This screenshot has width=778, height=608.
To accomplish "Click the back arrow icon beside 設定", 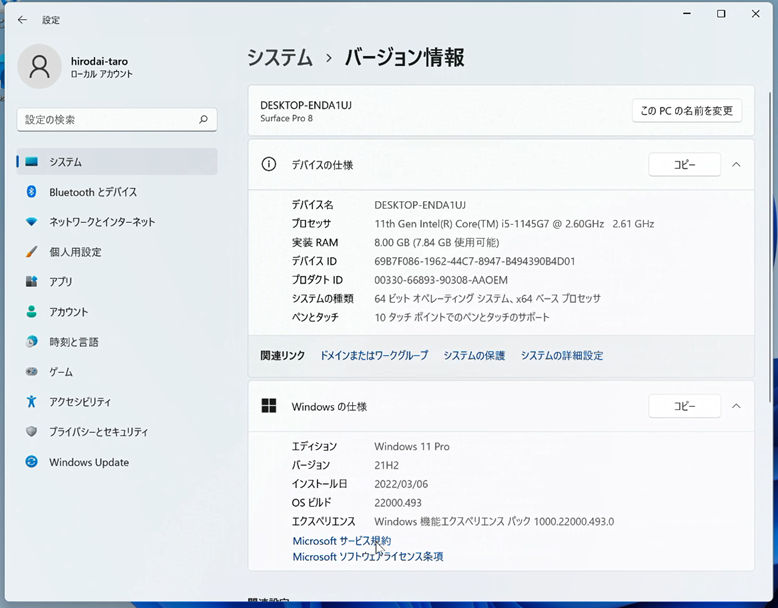I will [x=22, y=20].
